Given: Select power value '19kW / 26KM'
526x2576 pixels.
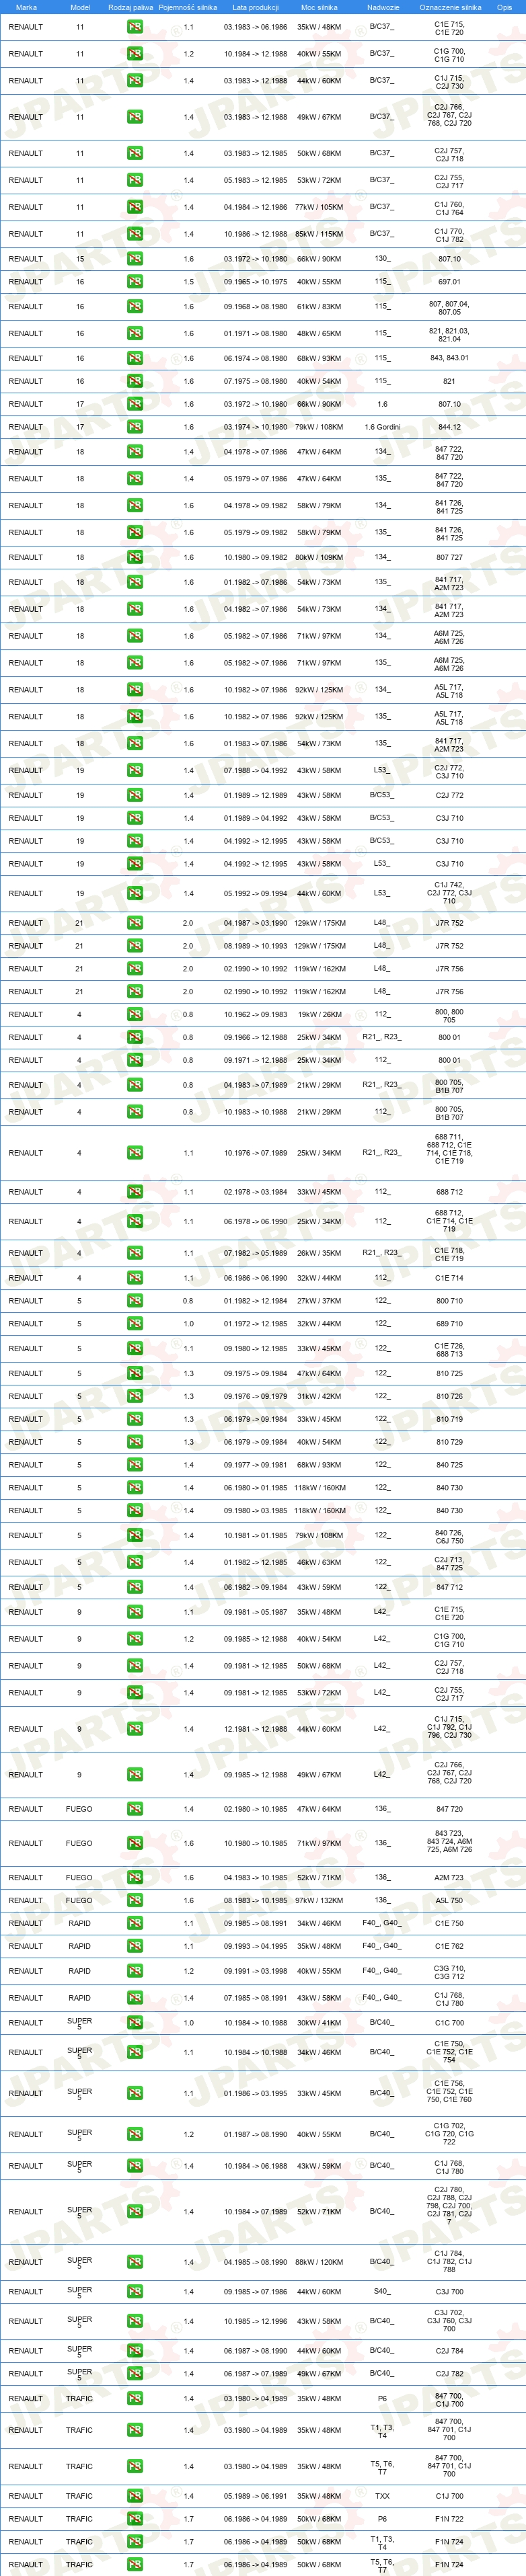Looking at the screenshot, I should click(319, 1014).
